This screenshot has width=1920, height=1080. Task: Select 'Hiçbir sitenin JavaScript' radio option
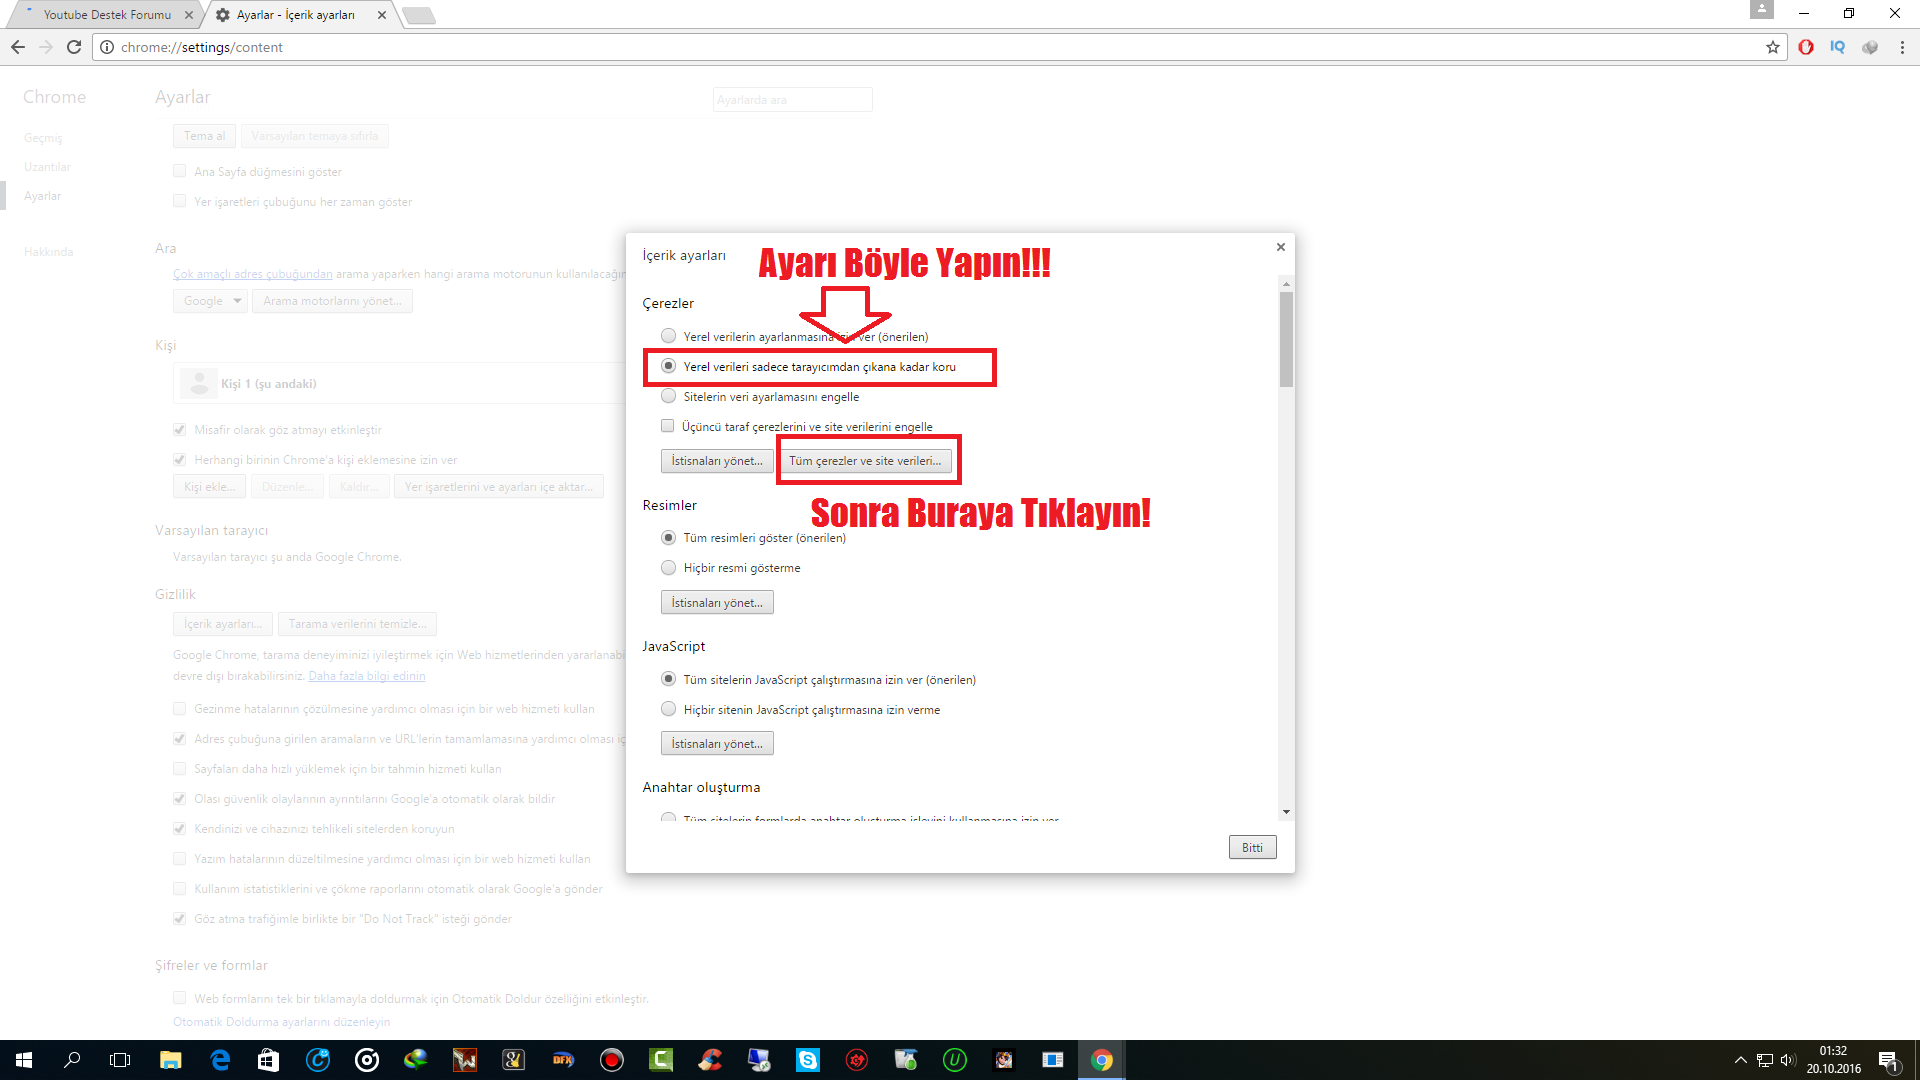pyautogui.click(x=669, y=709)
